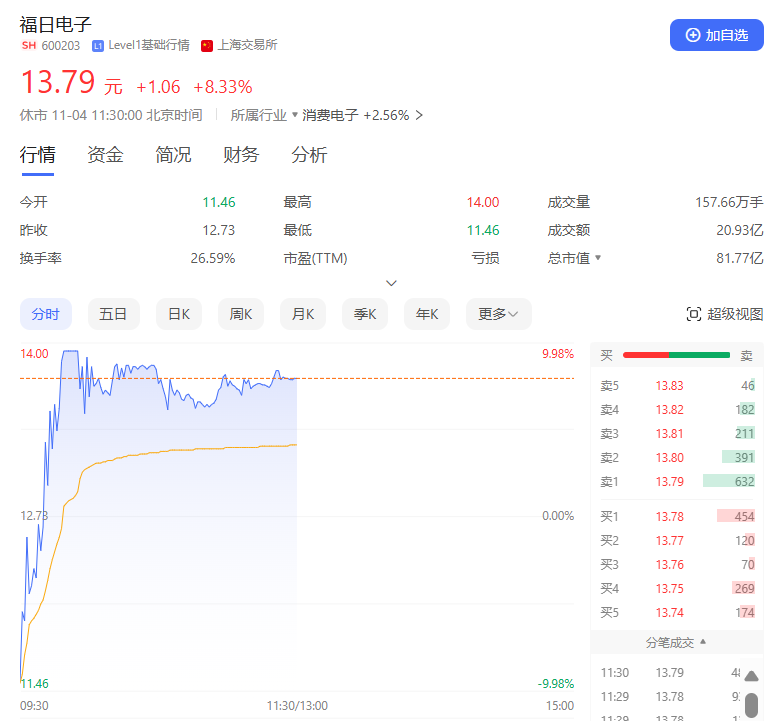The width and height of the screenshot is (769, 721).
Task: Click the 上海交易所 flag icon
Action: pos(207,46)
